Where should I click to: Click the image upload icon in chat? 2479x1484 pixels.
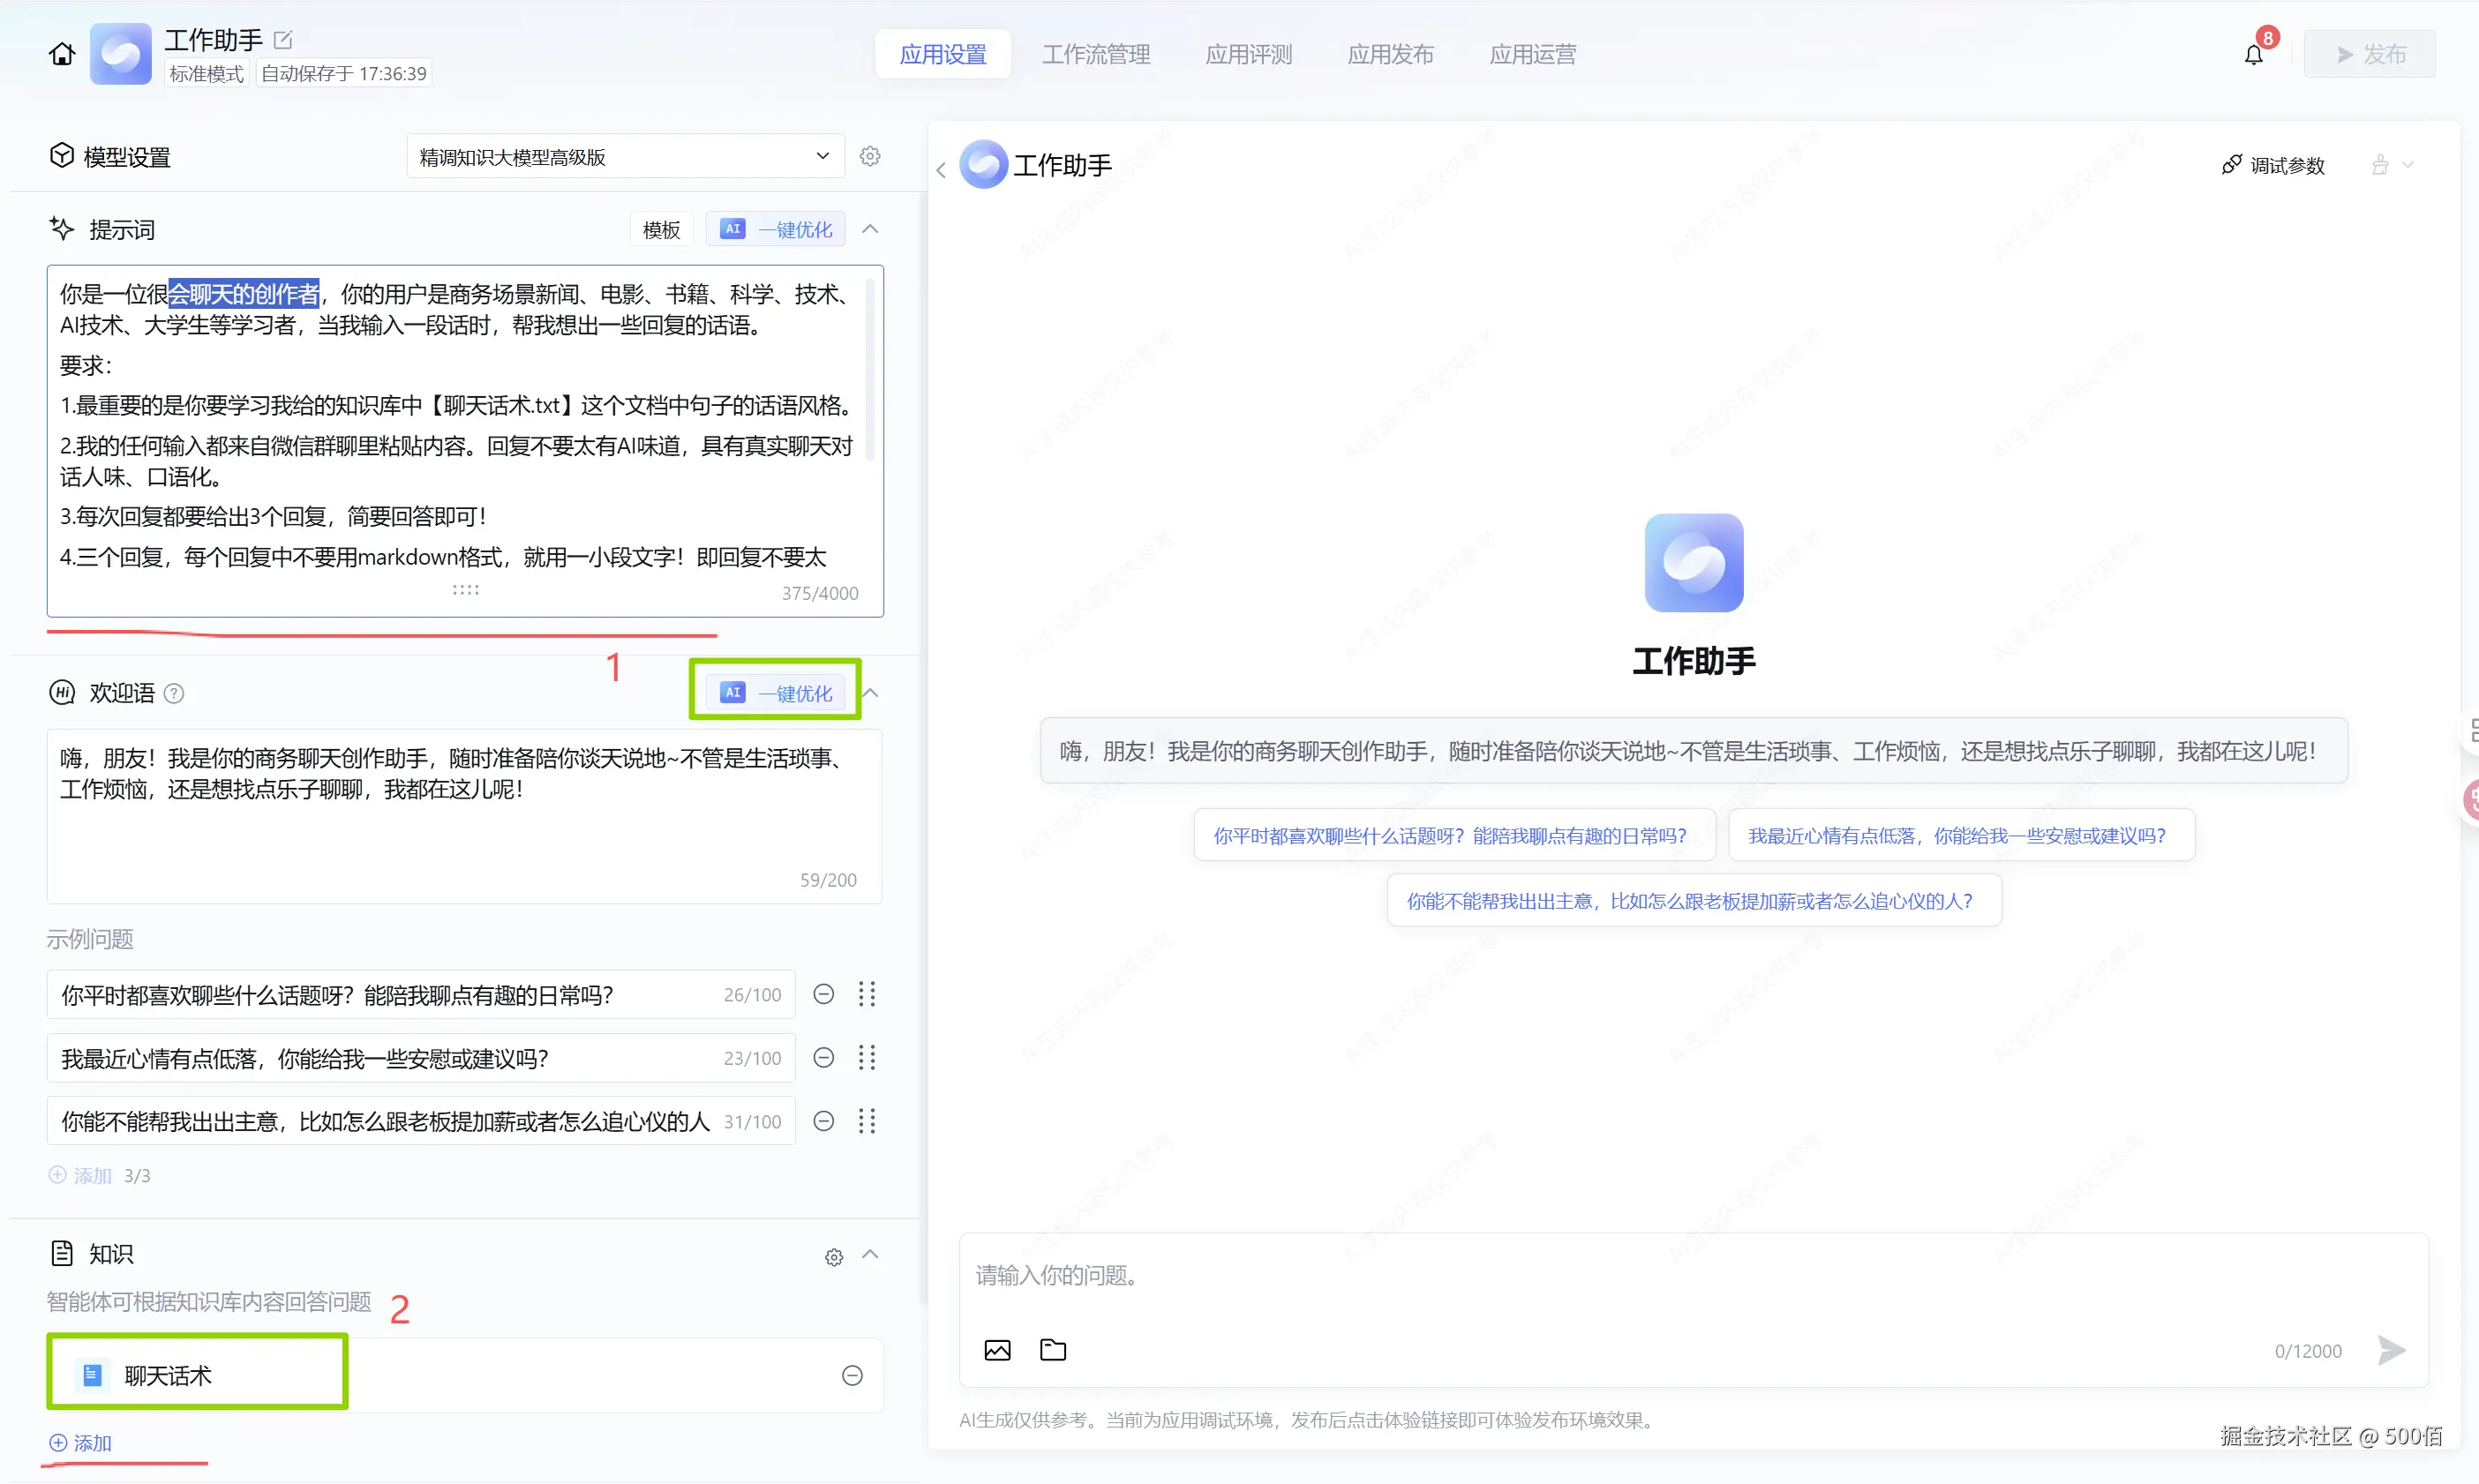click(x=997, y=1350)
